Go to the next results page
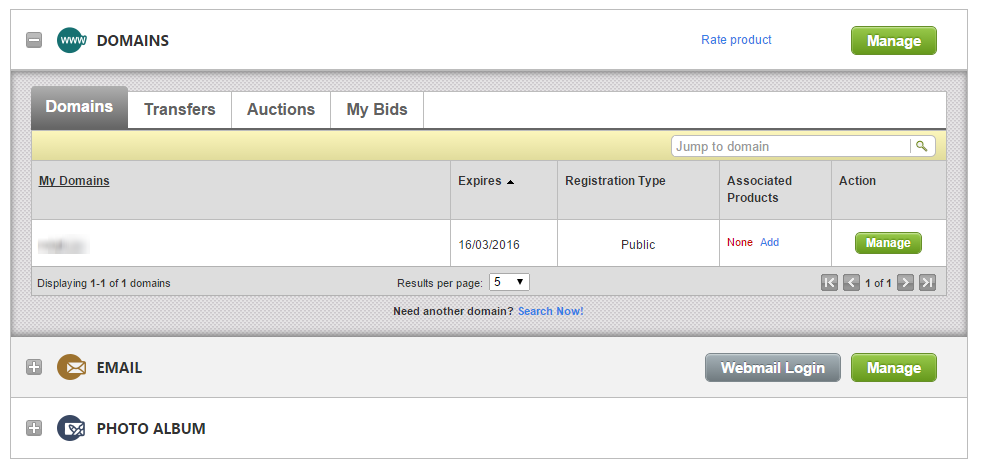 point(905,283)
